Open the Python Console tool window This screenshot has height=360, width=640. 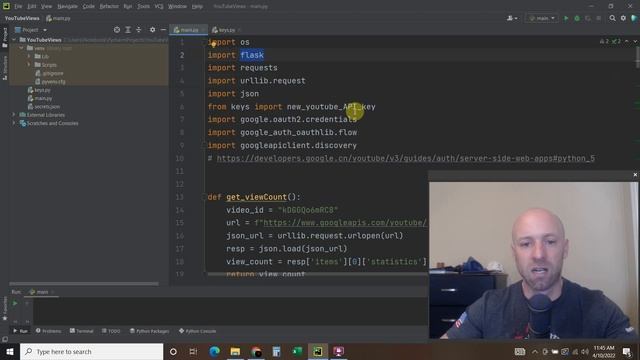[x=198, y=331]
